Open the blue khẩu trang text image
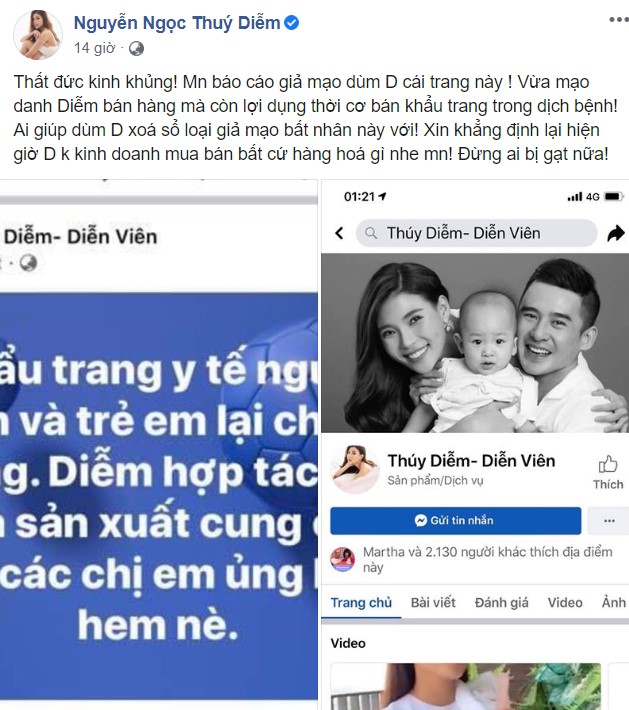The height and width of the screenshot is (710, 629). pyautogui.click(x=158, y=496)
